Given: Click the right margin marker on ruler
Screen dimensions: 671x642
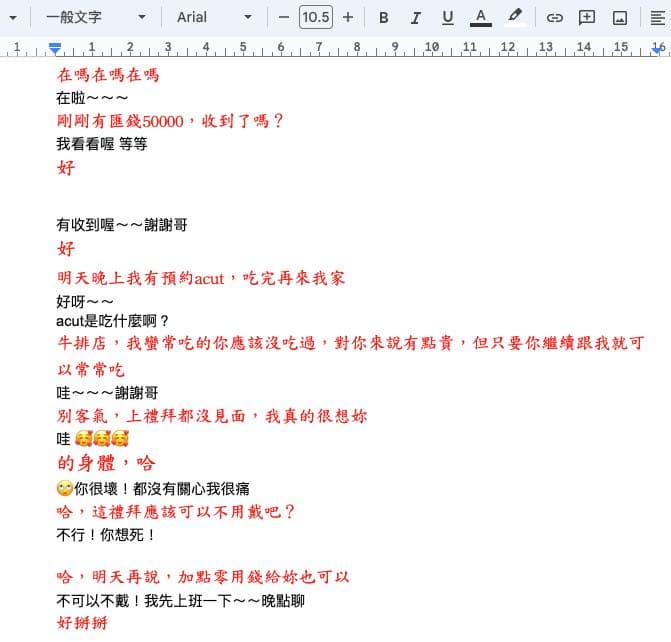Looking at the screenshot, I should pyautogui.click(x=658, y=49).
